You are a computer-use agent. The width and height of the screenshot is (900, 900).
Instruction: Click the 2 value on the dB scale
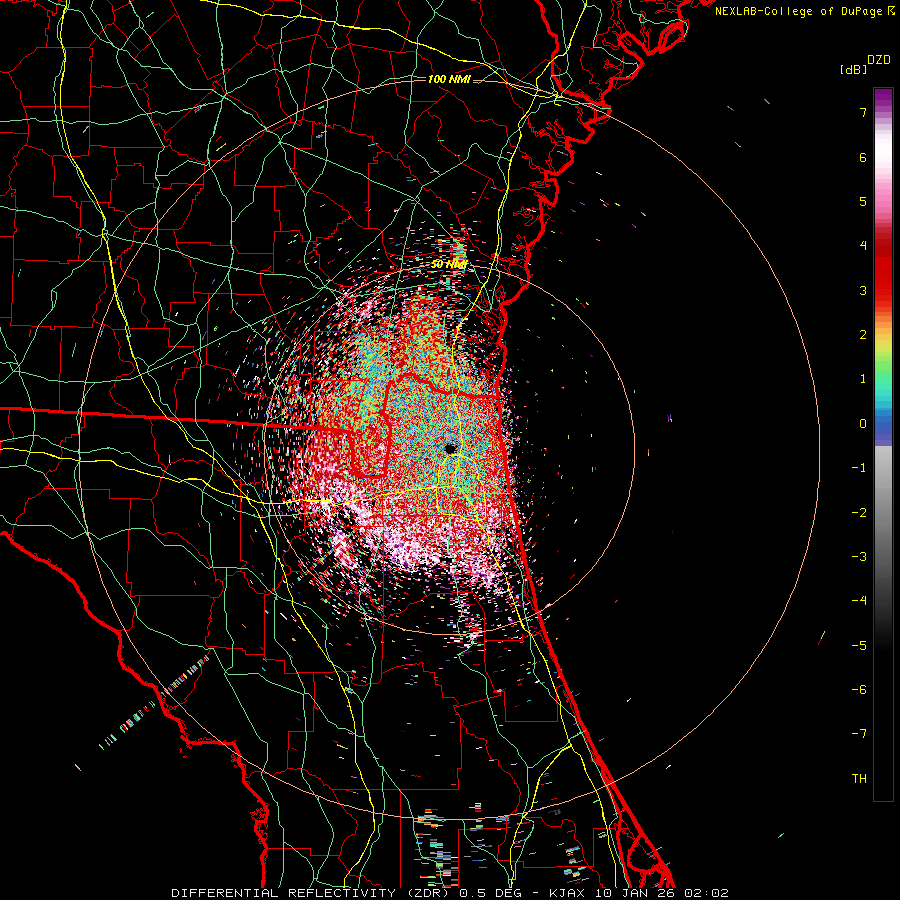[x=863, y=335]
